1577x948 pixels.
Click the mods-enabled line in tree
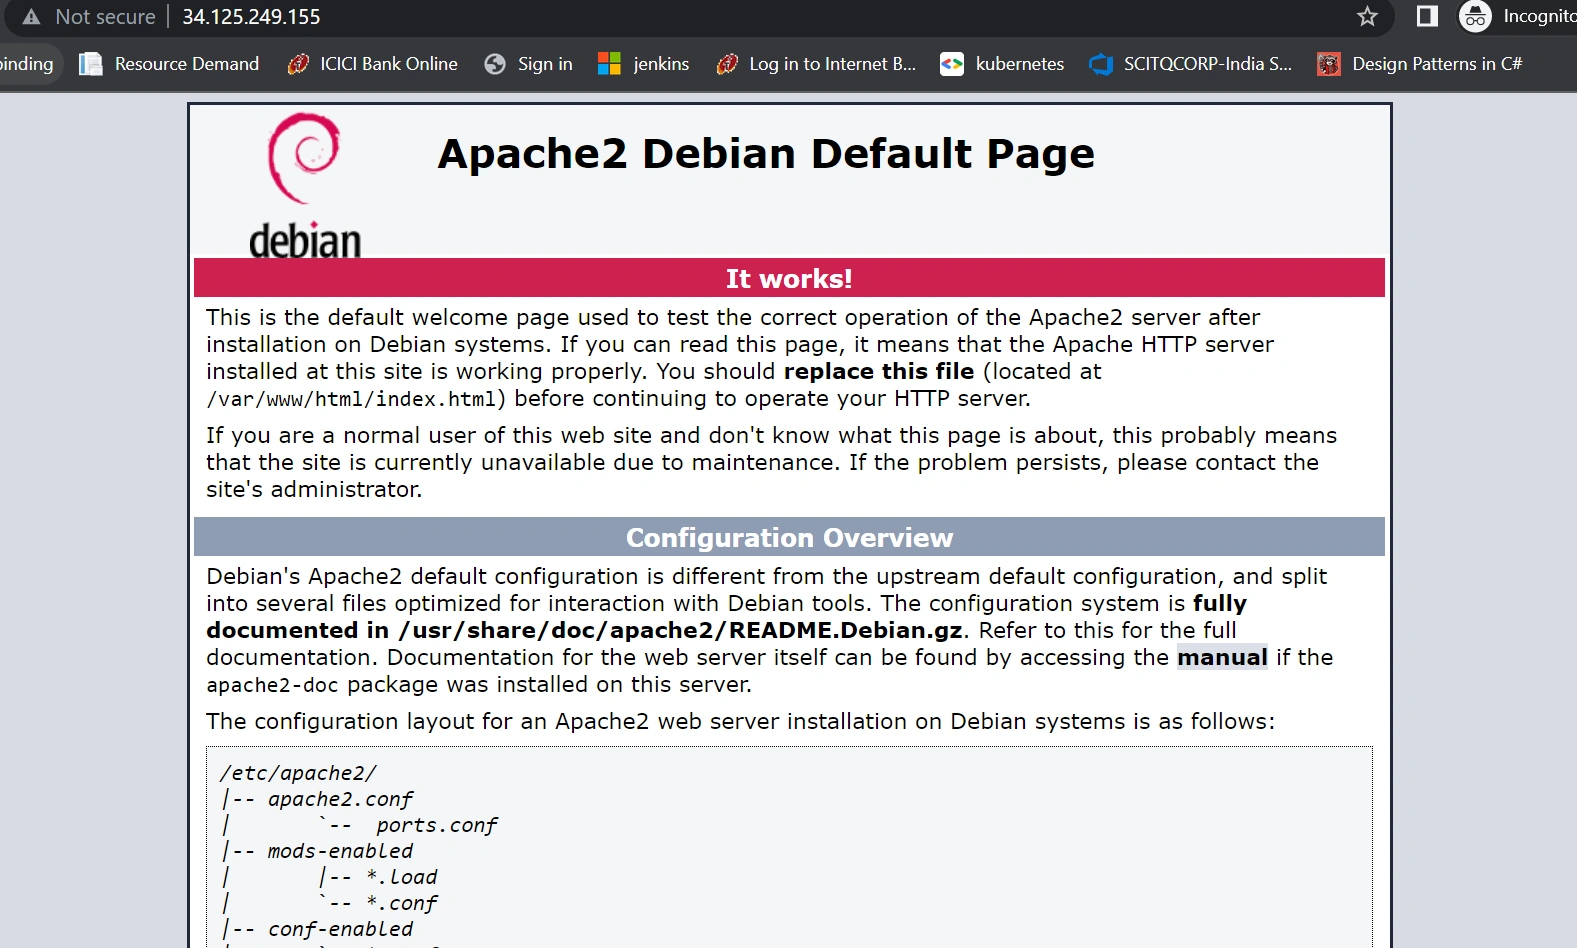(x=340, y=851)
